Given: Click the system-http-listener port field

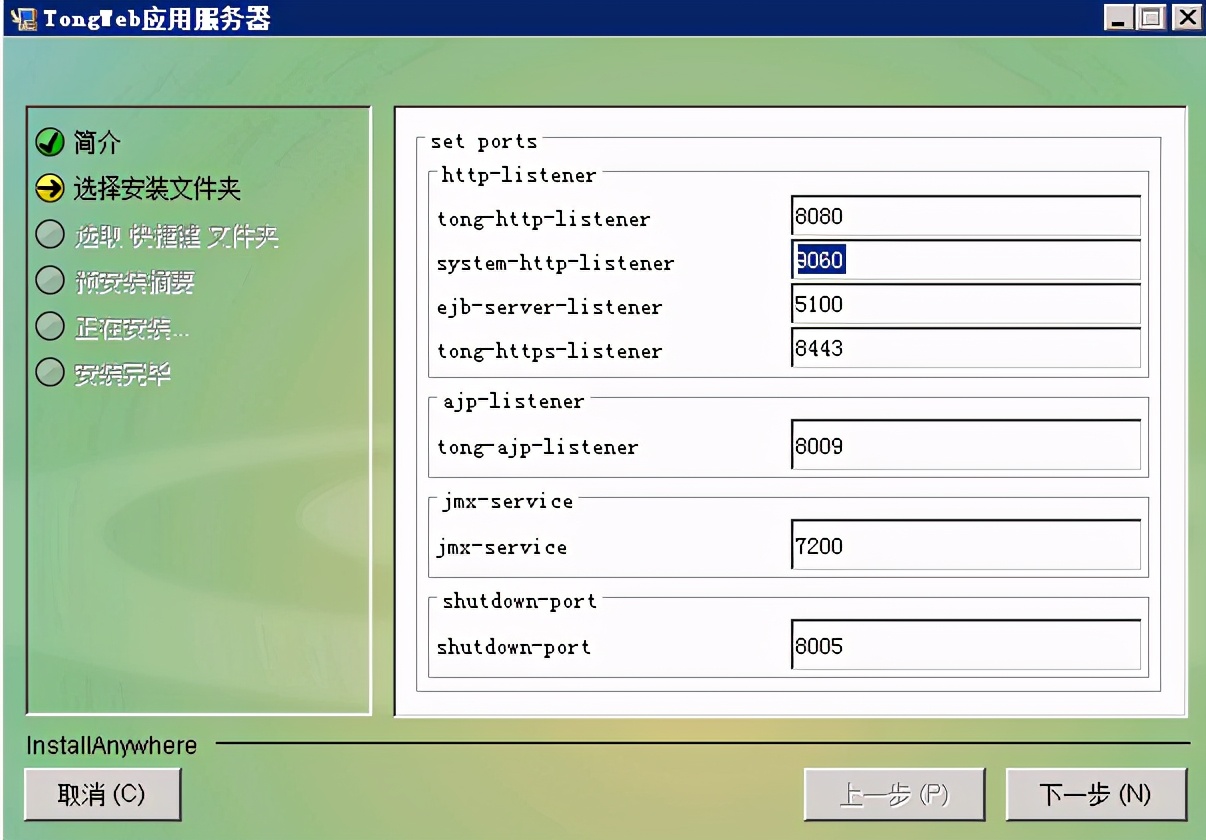Looking at the screenshot, I should click(965, 260).
